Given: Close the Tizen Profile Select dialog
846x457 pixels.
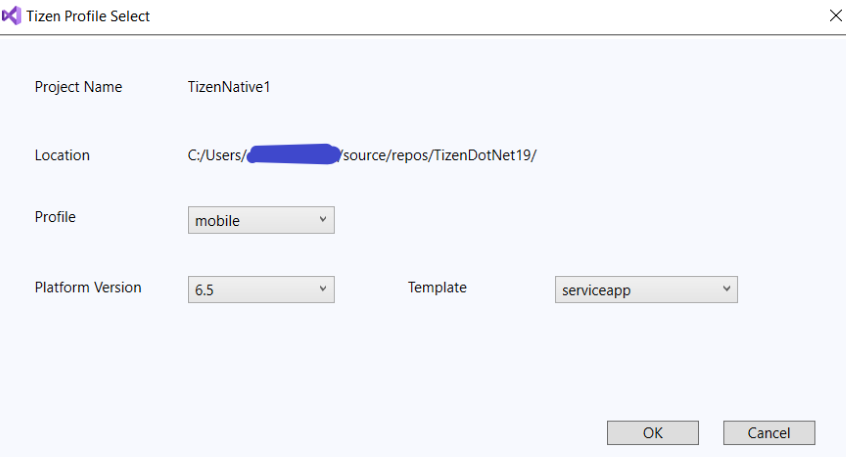Looking at the screenshot, I should coord(835,15).
